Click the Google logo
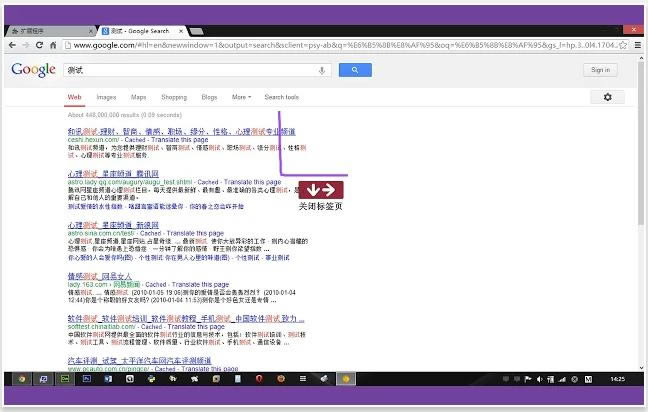Viewport: 648px width, 412px height. tap(33, 70)
